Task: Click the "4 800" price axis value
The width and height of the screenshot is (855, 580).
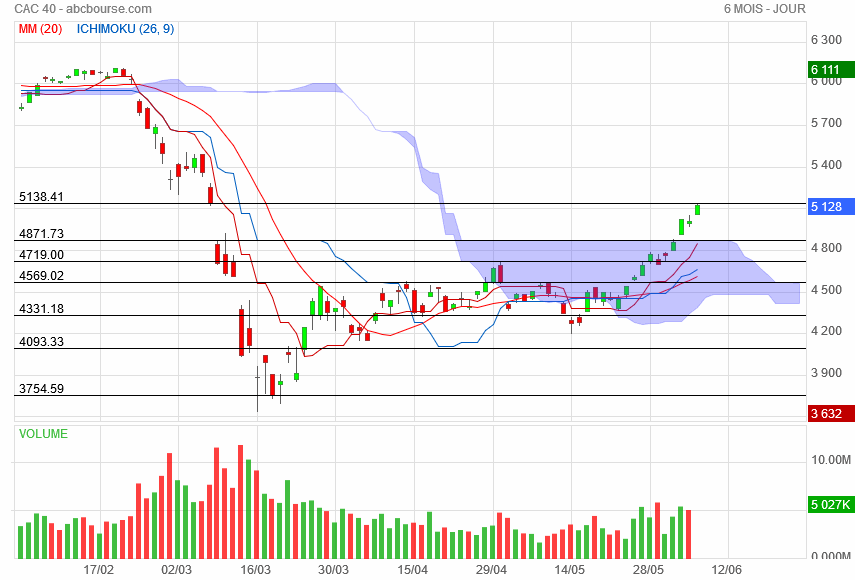Action: tap(826, 248)
